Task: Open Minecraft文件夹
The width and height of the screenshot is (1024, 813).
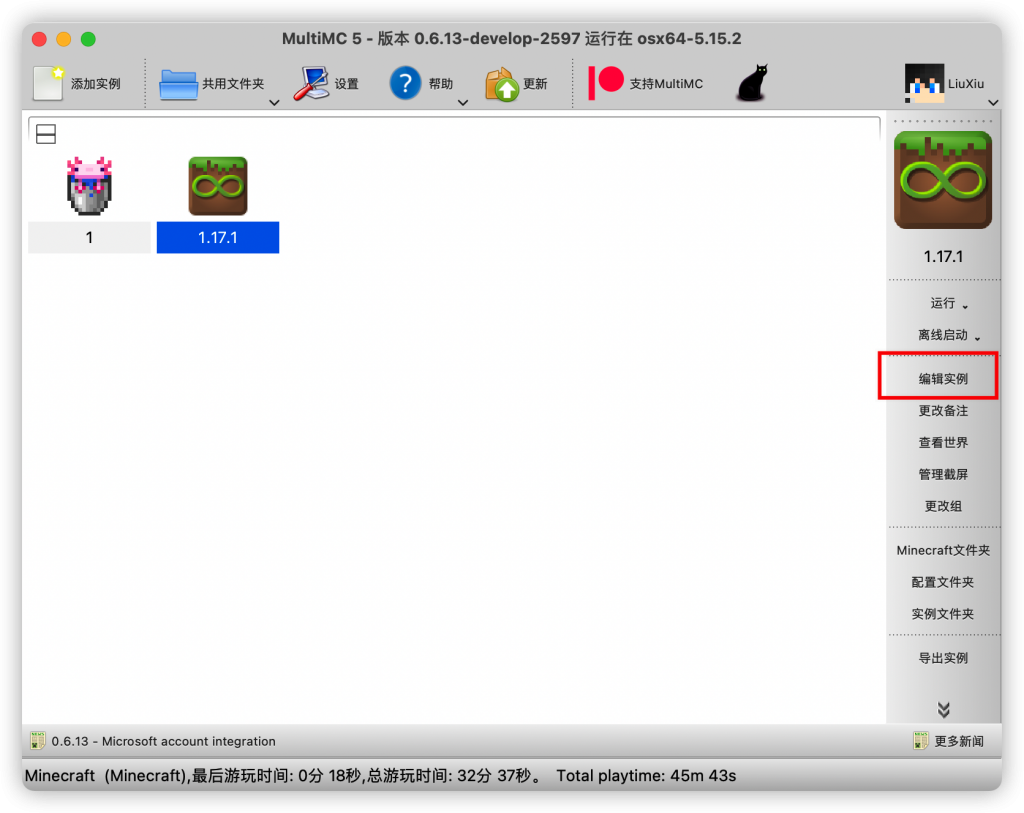Action: click(x=943, y=550)
